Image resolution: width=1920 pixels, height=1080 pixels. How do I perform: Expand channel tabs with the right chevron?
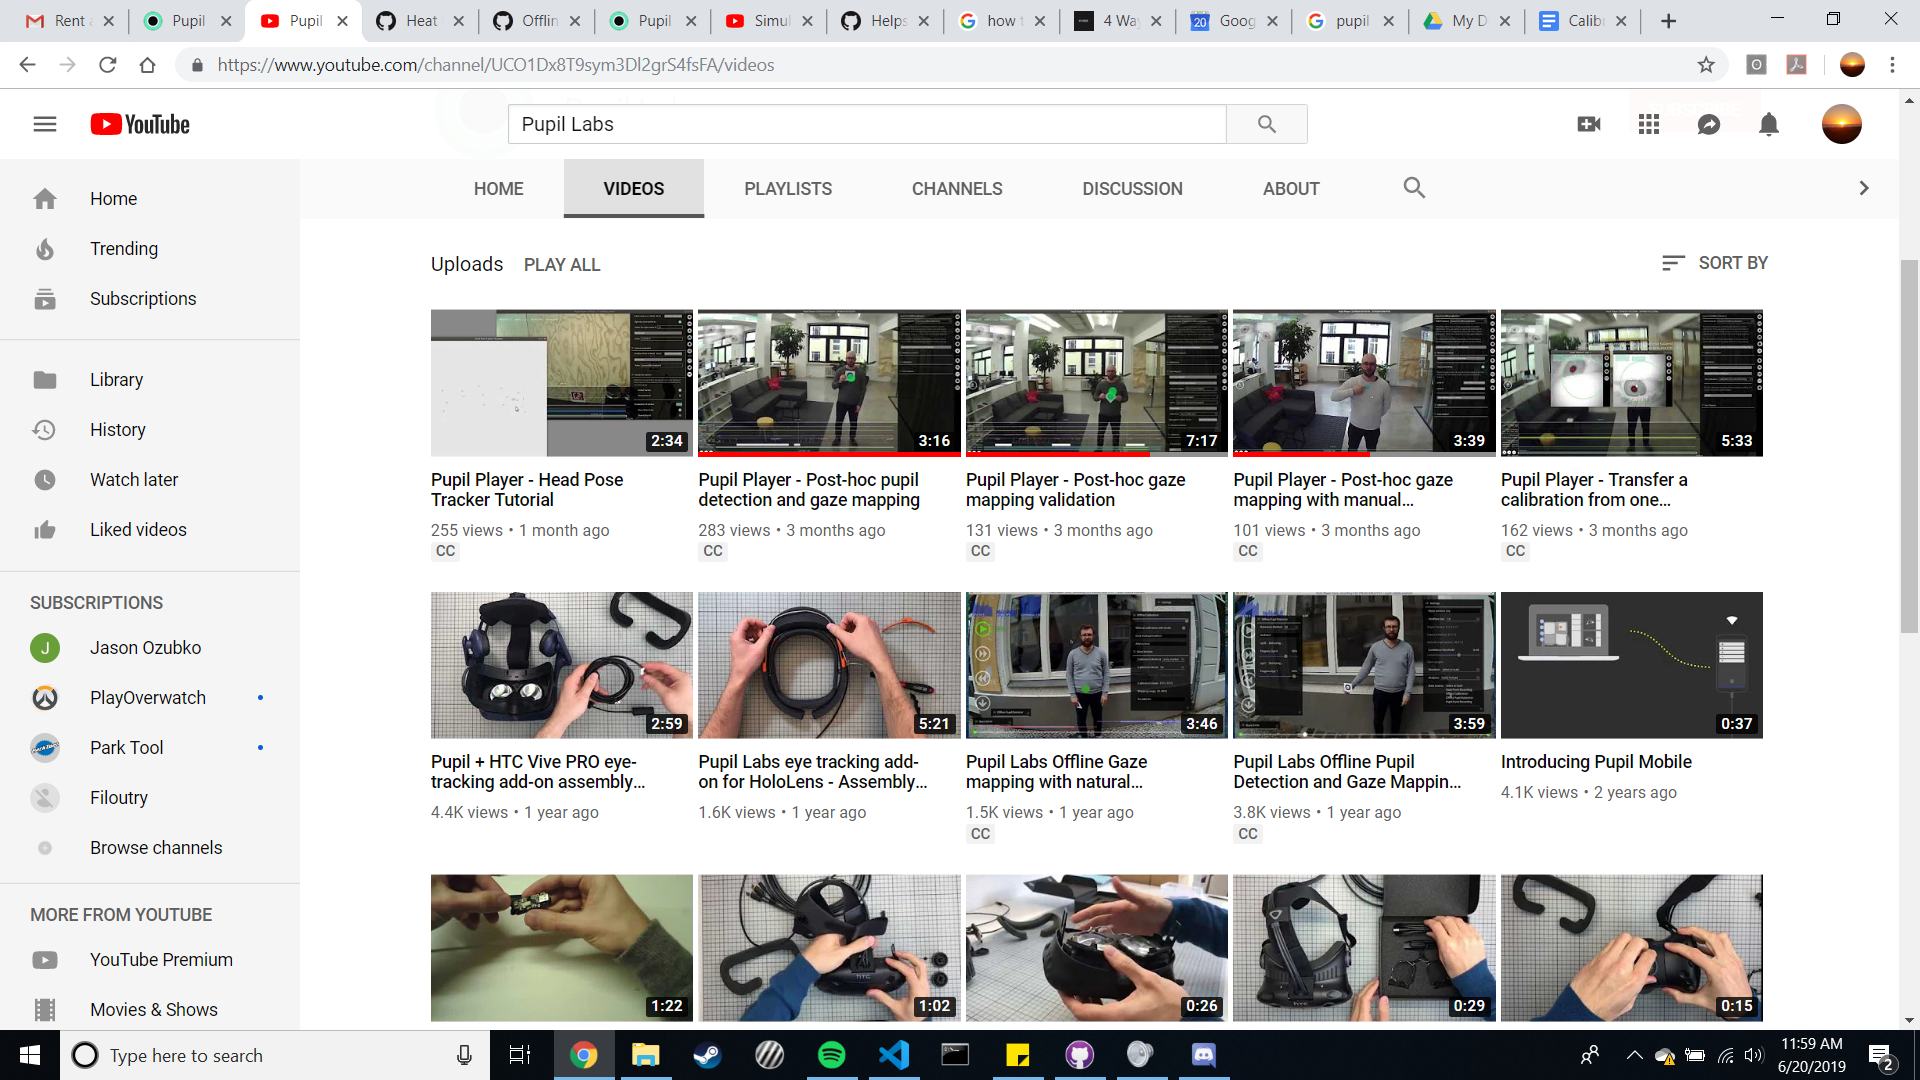1864,188
